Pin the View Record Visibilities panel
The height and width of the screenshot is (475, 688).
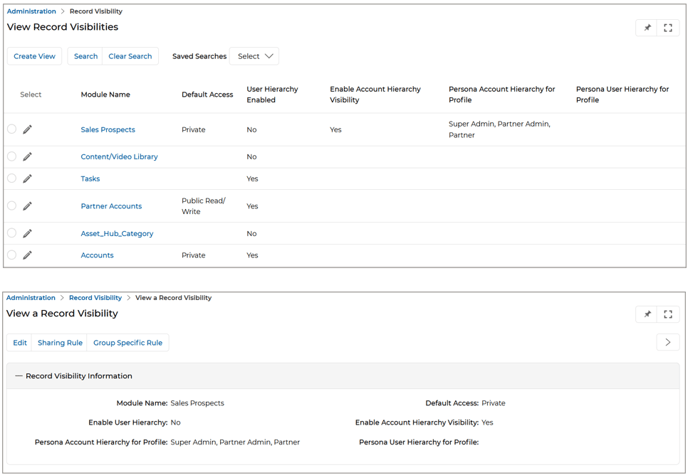click(x=647, y=28)
